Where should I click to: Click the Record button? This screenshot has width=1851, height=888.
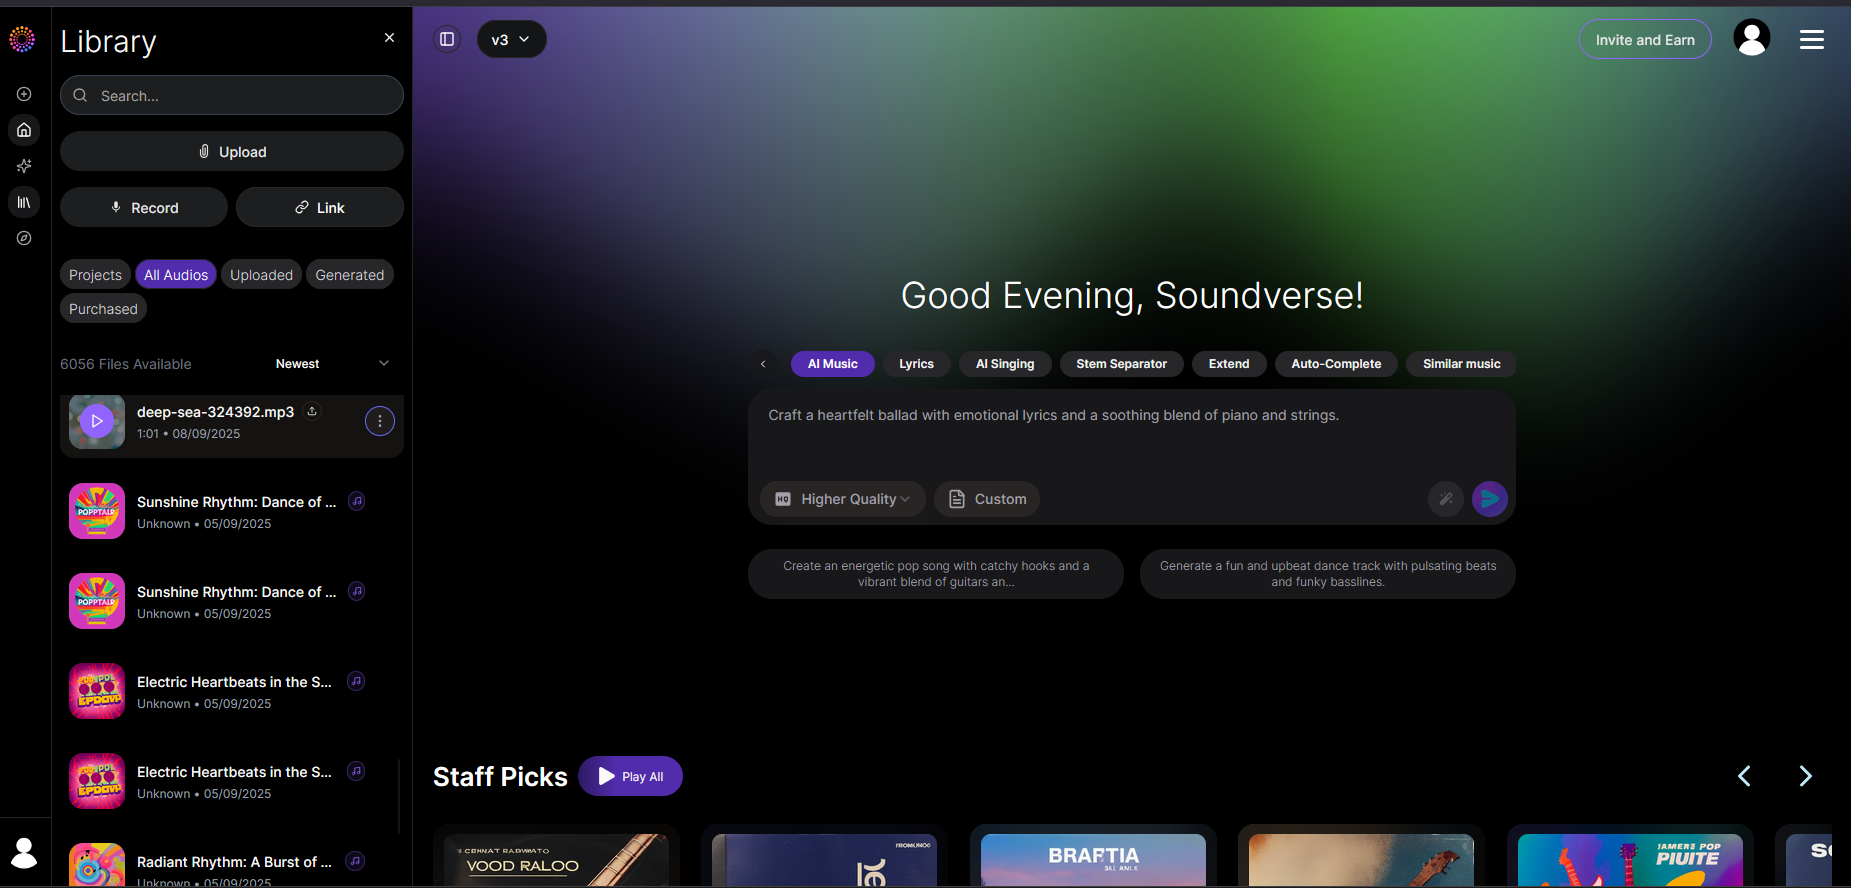coord(144,207)
